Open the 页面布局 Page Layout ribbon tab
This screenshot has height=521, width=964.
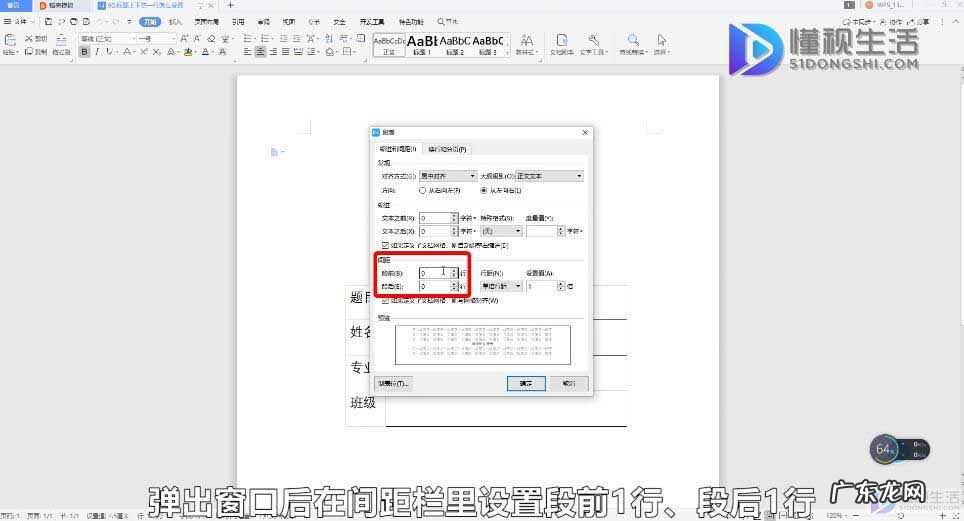(207, 22)
